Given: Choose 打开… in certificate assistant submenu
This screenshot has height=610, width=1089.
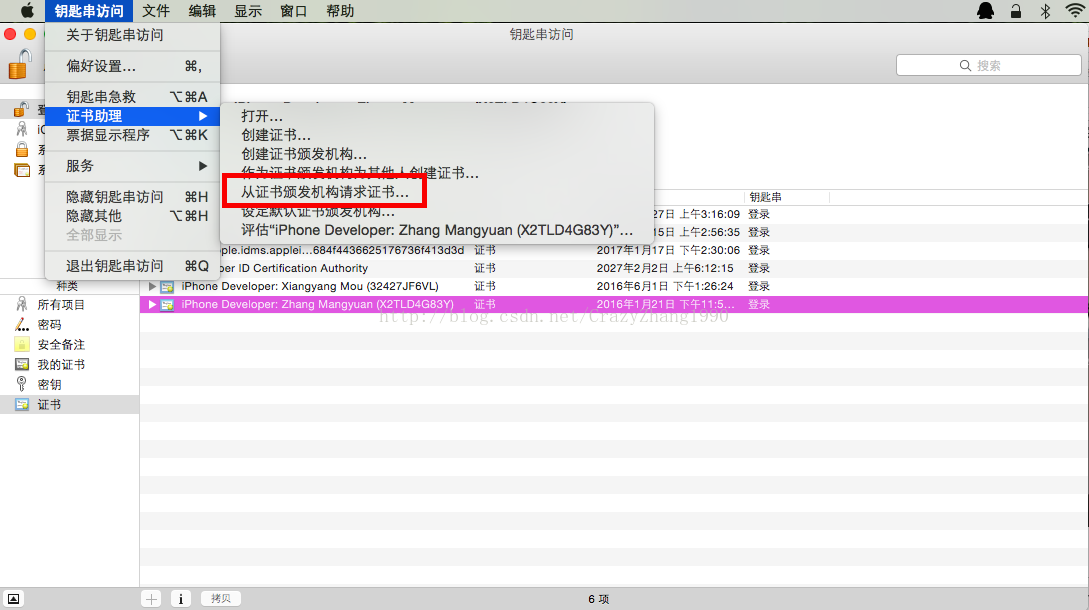Looking at the screenshot, I should point(437,116).
